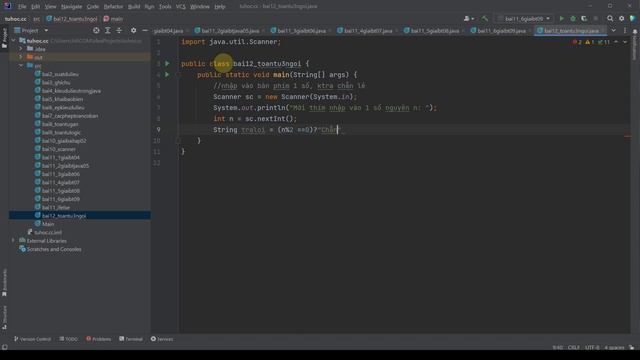Select bai10_scanner in project tree
Screen dimensions: 640x360
[x=59, y=149]
